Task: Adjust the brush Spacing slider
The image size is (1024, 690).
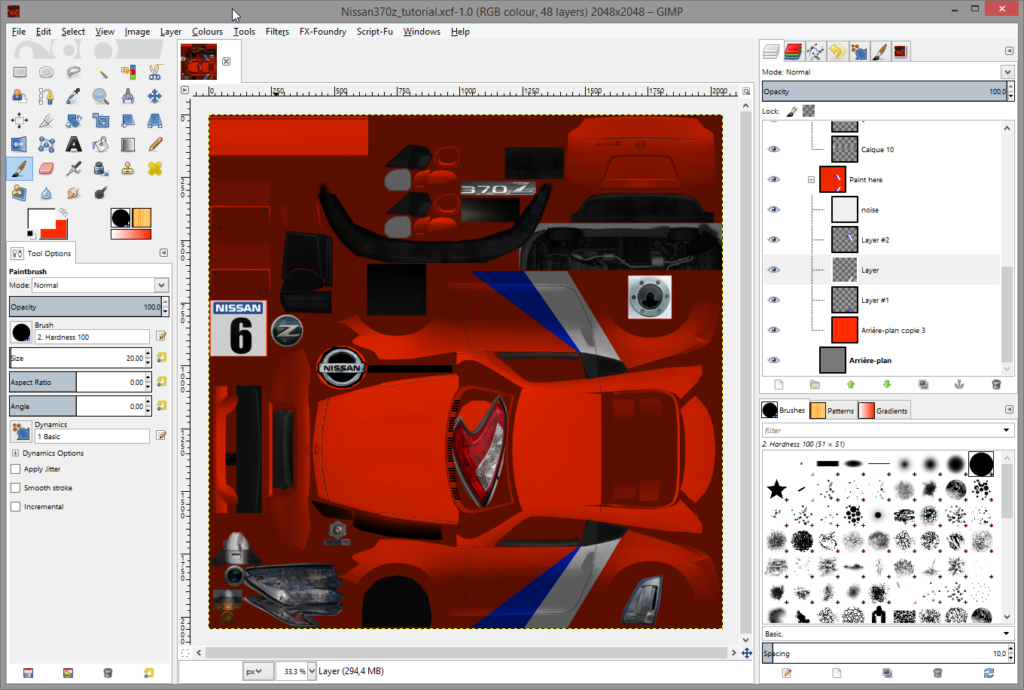Action: (x=884, y=653)
